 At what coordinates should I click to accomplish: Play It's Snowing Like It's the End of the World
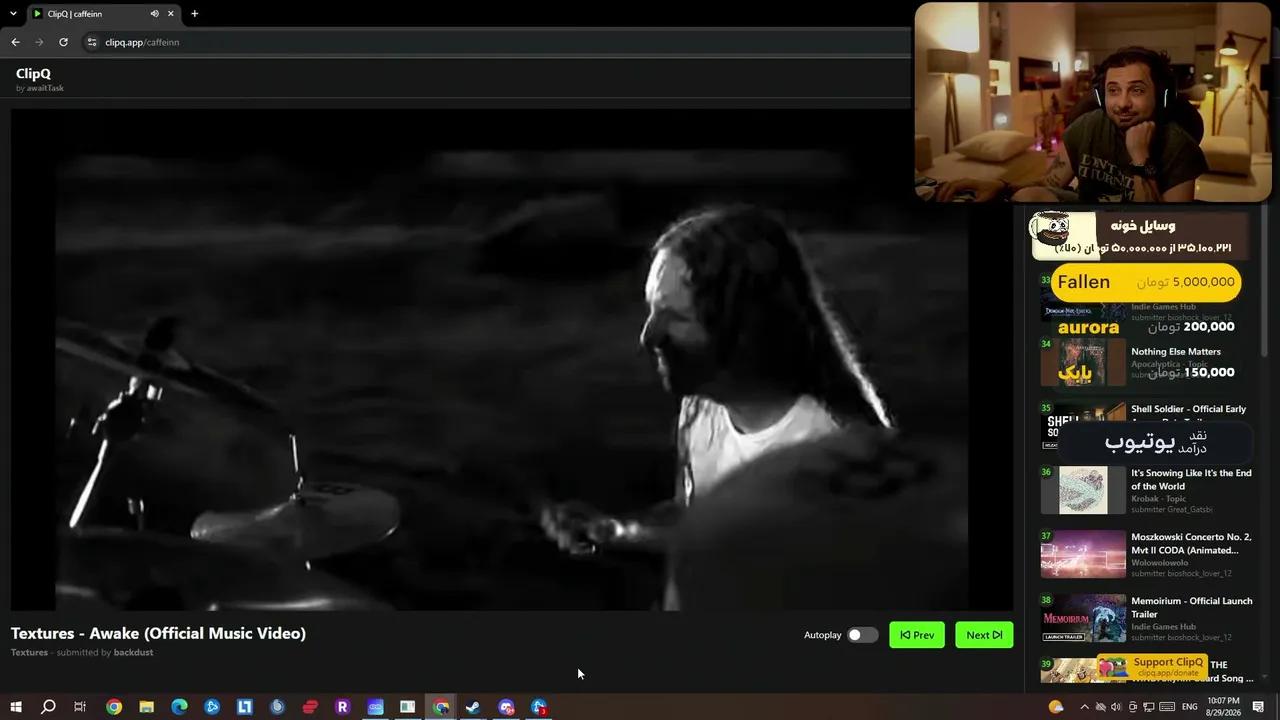click(x=1191, y=480)
